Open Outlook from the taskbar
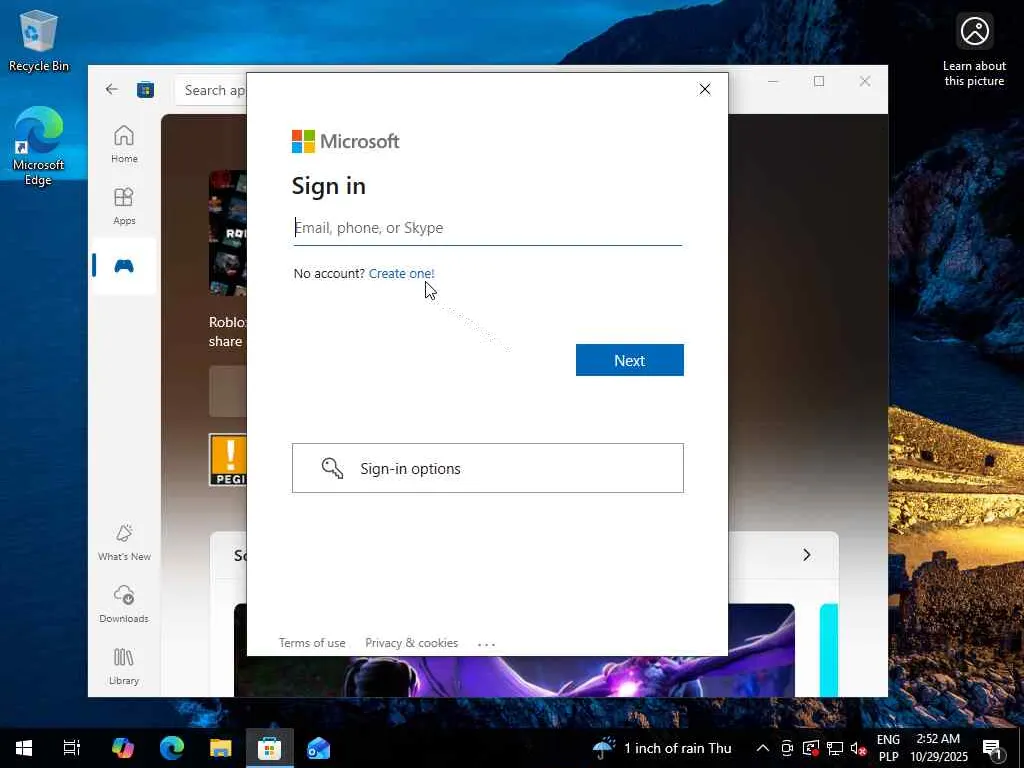This screenshot has height=768, width=1024. pyautogui.click(x=319, y=748)
